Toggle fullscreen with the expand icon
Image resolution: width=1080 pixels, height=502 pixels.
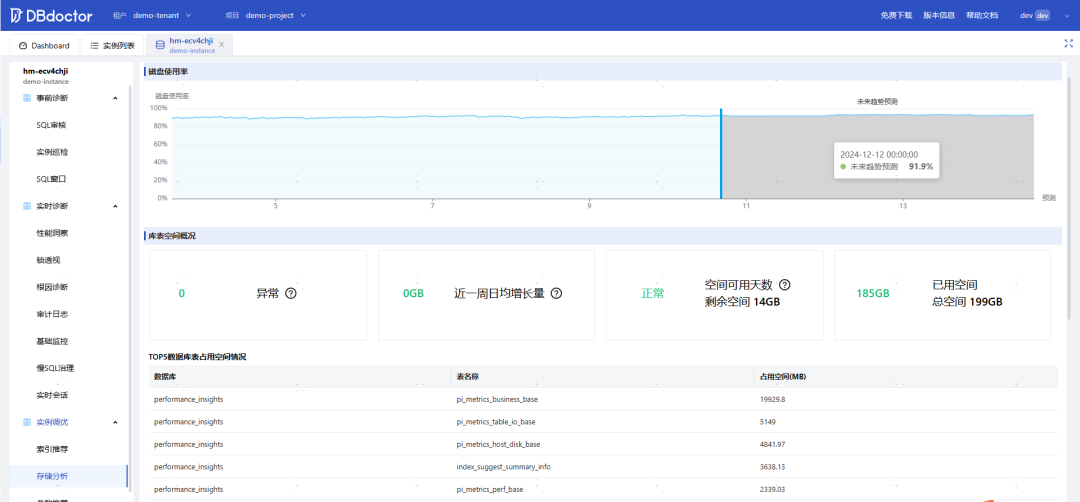[1068, 43]
